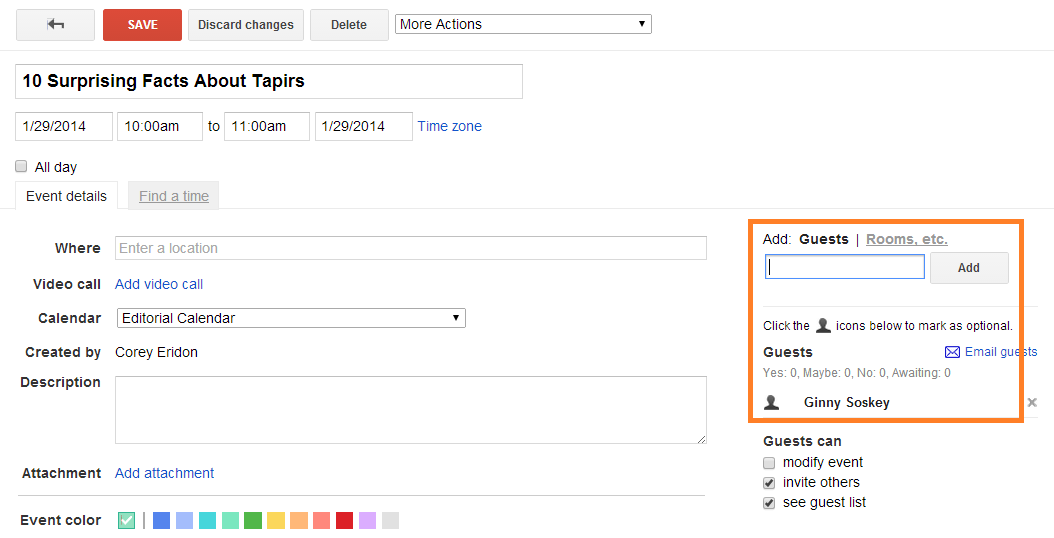Screen dimensions: 1054x538
Task: Pick the yellow event color swatch
Action: 276,520
